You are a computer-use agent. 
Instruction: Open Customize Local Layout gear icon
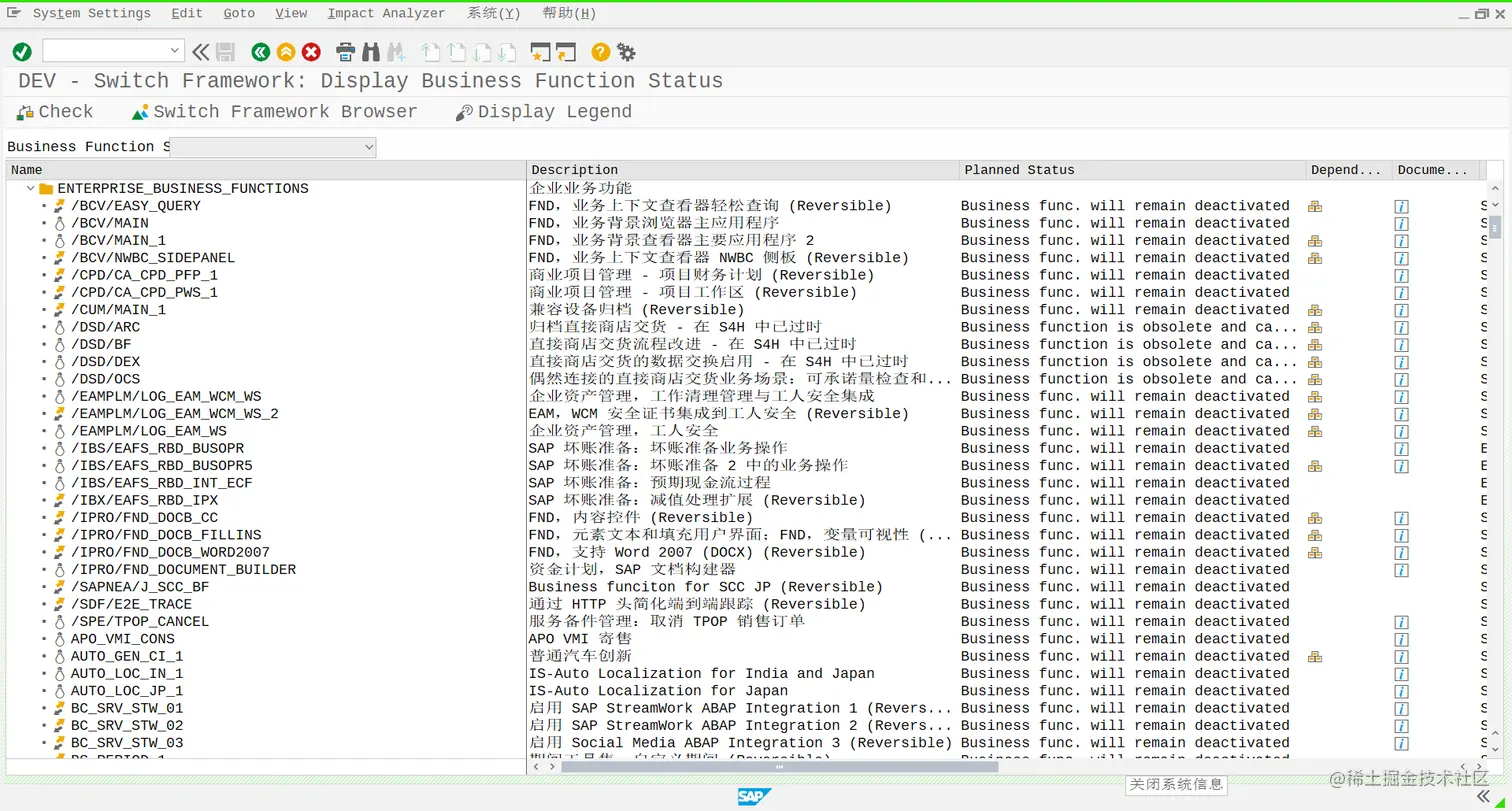[626, 52]
